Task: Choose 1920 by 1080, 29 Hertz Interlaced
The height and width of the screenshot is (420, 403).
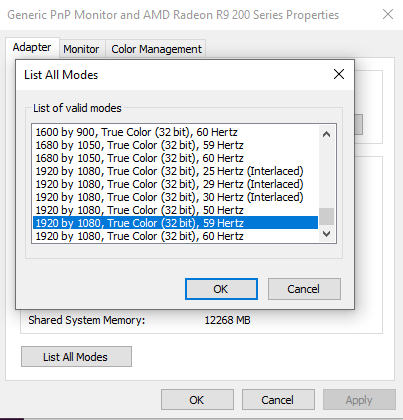Action: click(175, 184)
